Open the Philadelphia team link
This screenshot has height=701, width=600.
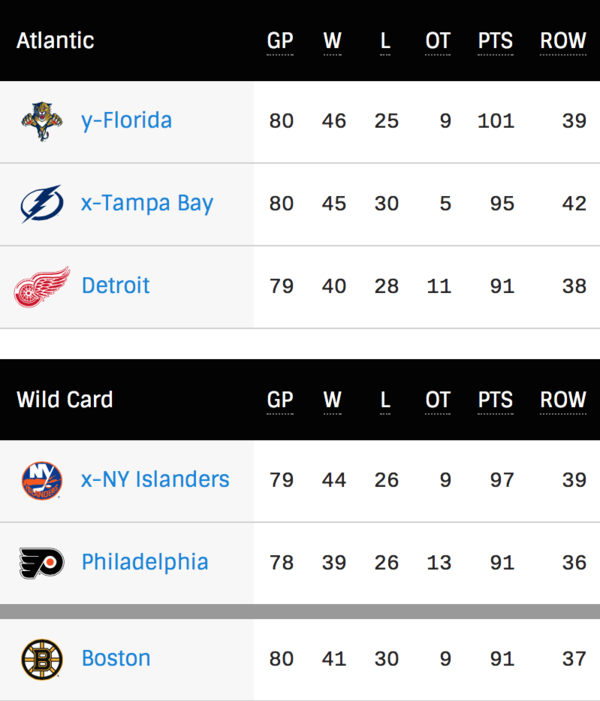[x=145, y=562]
